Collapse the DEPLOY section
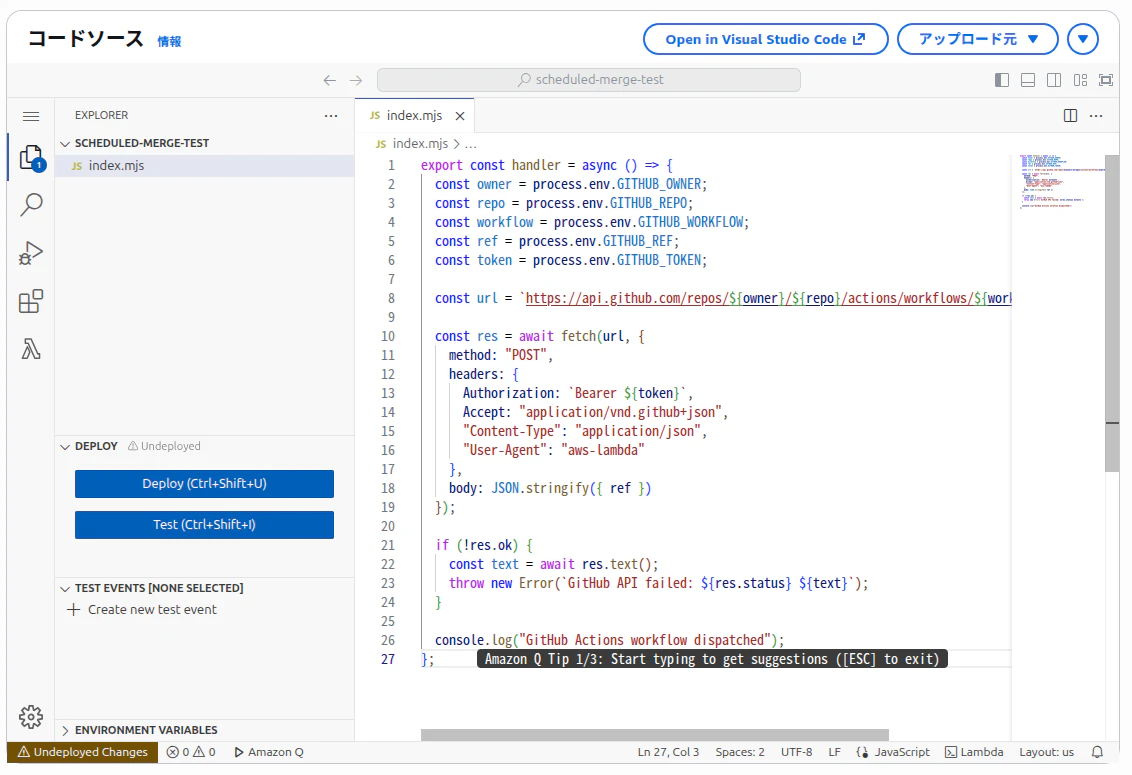This screenshot has width=1132, height=775. click(x=89, y=446)
